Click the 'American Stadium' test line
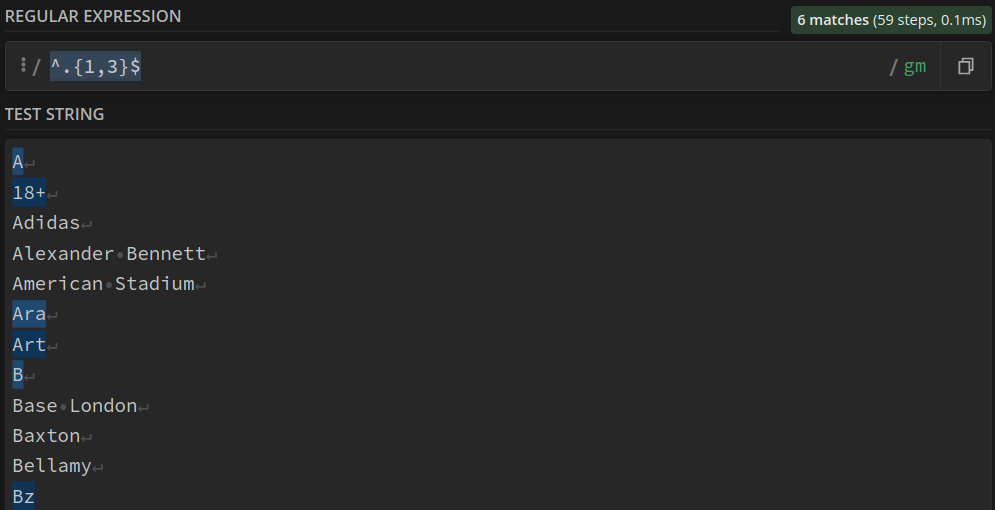Image resolution: width=995 pixels, height=510 pixels. tap(103, 284)
